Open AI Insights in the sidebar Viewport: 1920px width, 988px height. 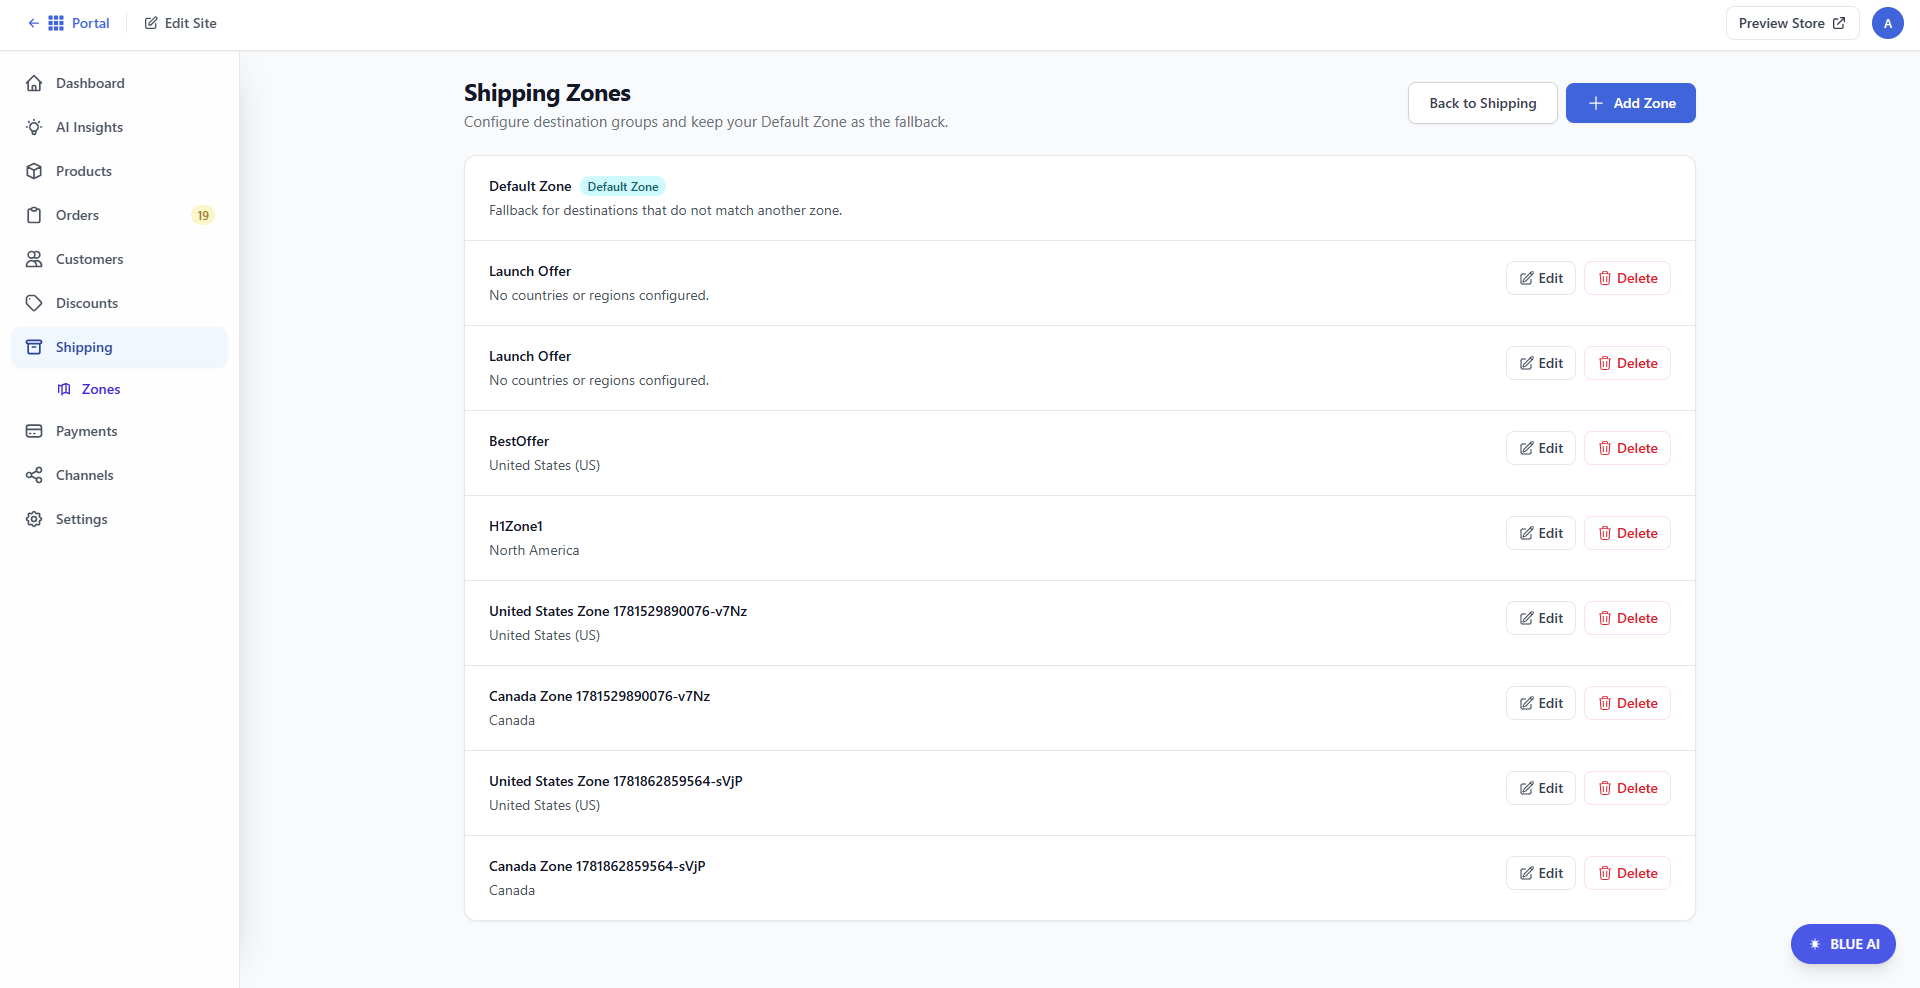pos(120,127)
